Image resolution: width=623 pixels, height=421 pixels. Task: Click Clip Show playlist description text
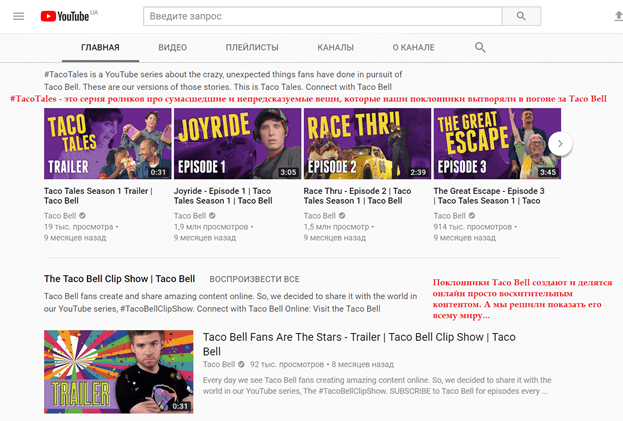tap(230, 302)
